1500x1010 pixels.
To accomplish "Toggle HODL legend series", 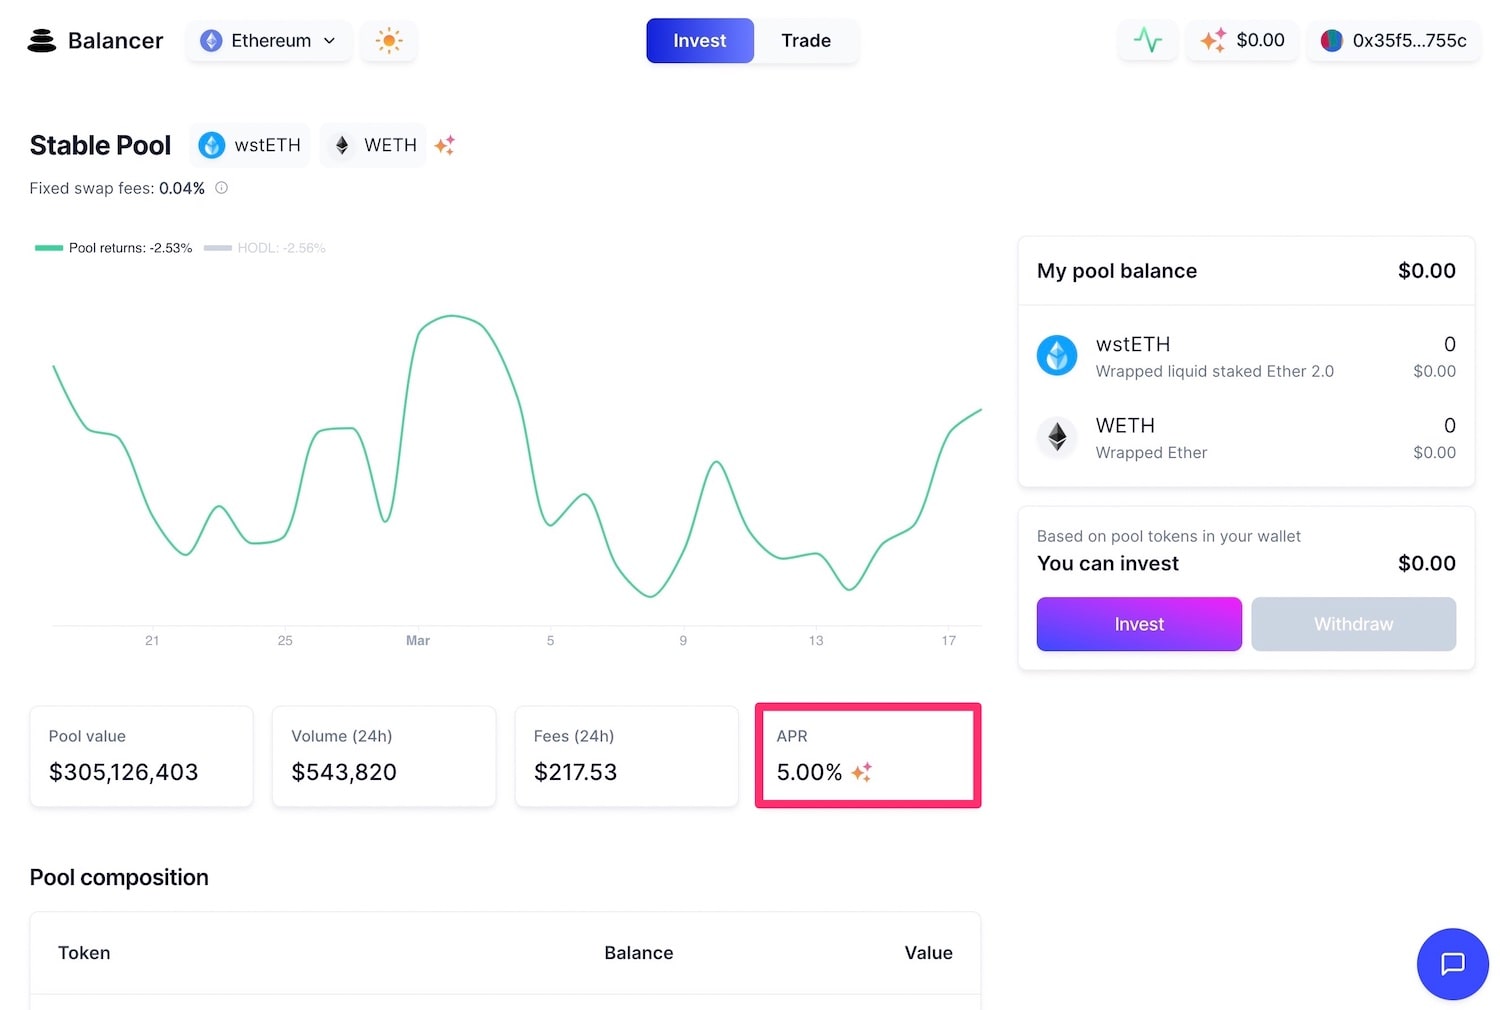I will click(265, 248).
